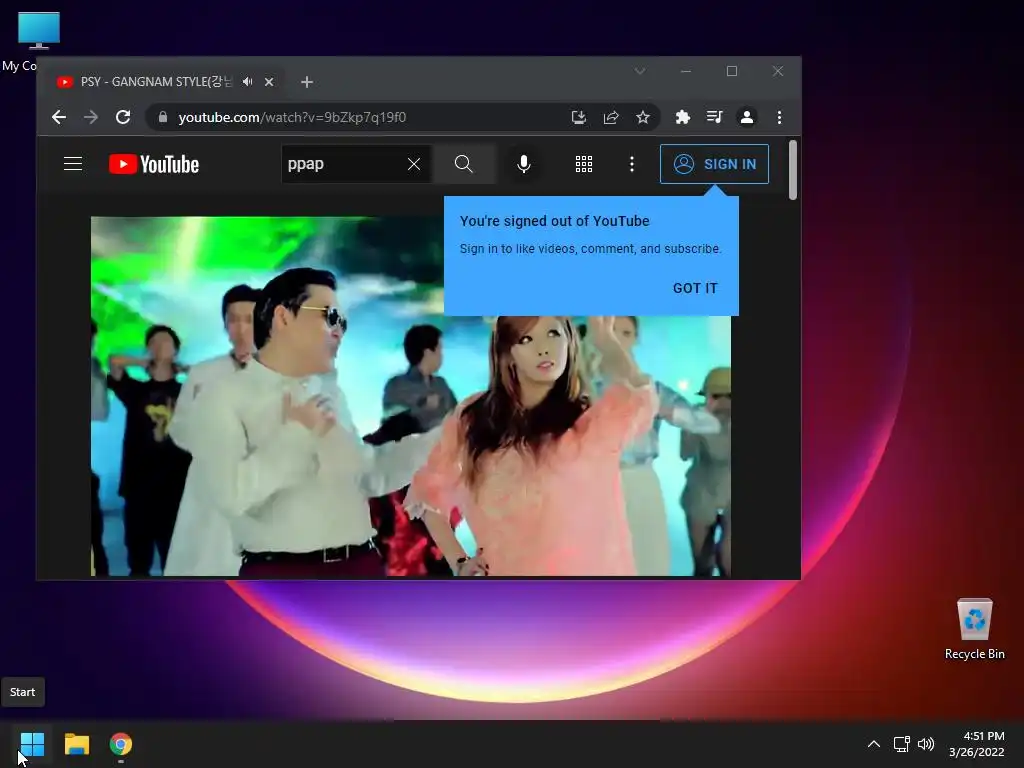
Task: Open the Chrome extensions puzzle icon
Action: tap(682, 117)
